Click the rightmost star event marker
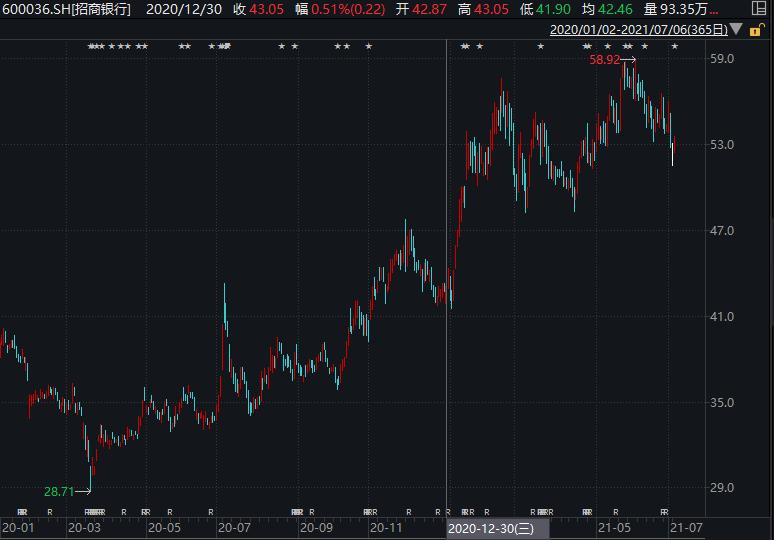Screen dimensions: 774x540 [675, 47]
